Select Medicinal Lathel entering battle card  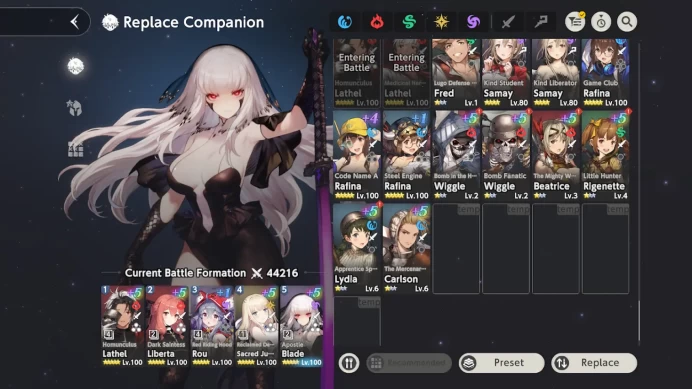406,73
